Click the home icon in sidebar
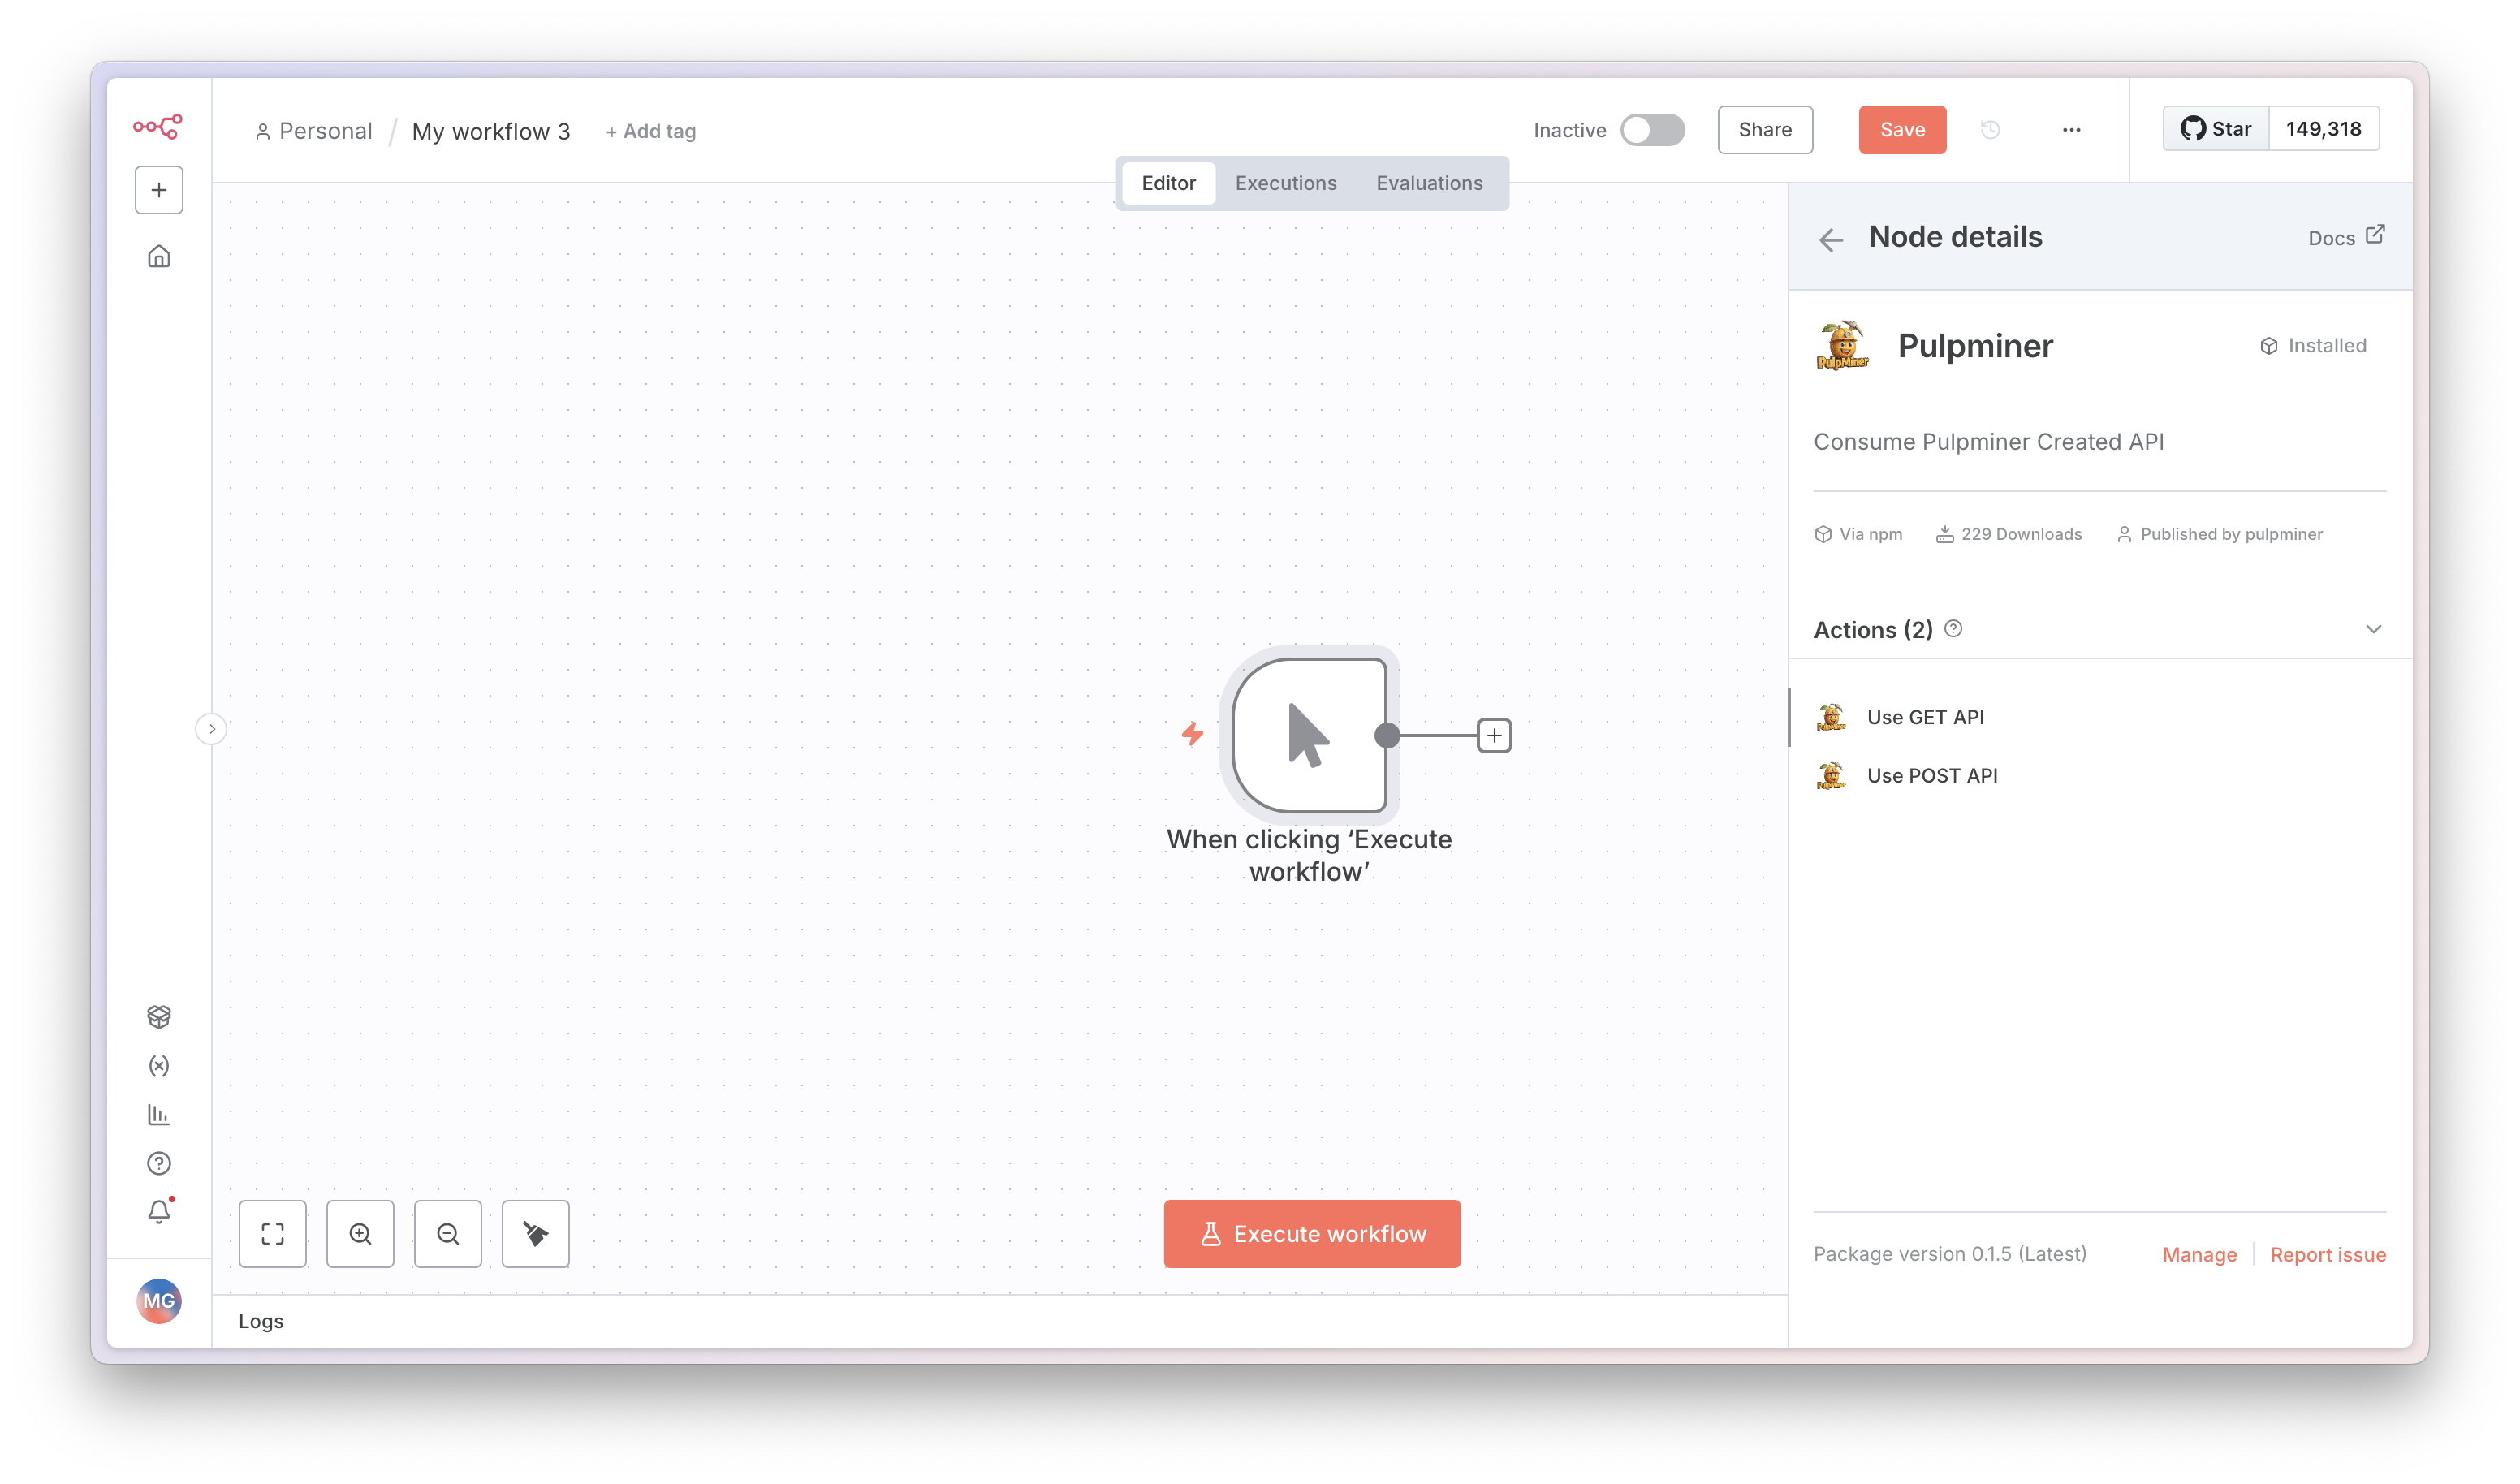The height and width of the screenshot is (1484, 2520). pyautogui.click(x=159, y=257)
